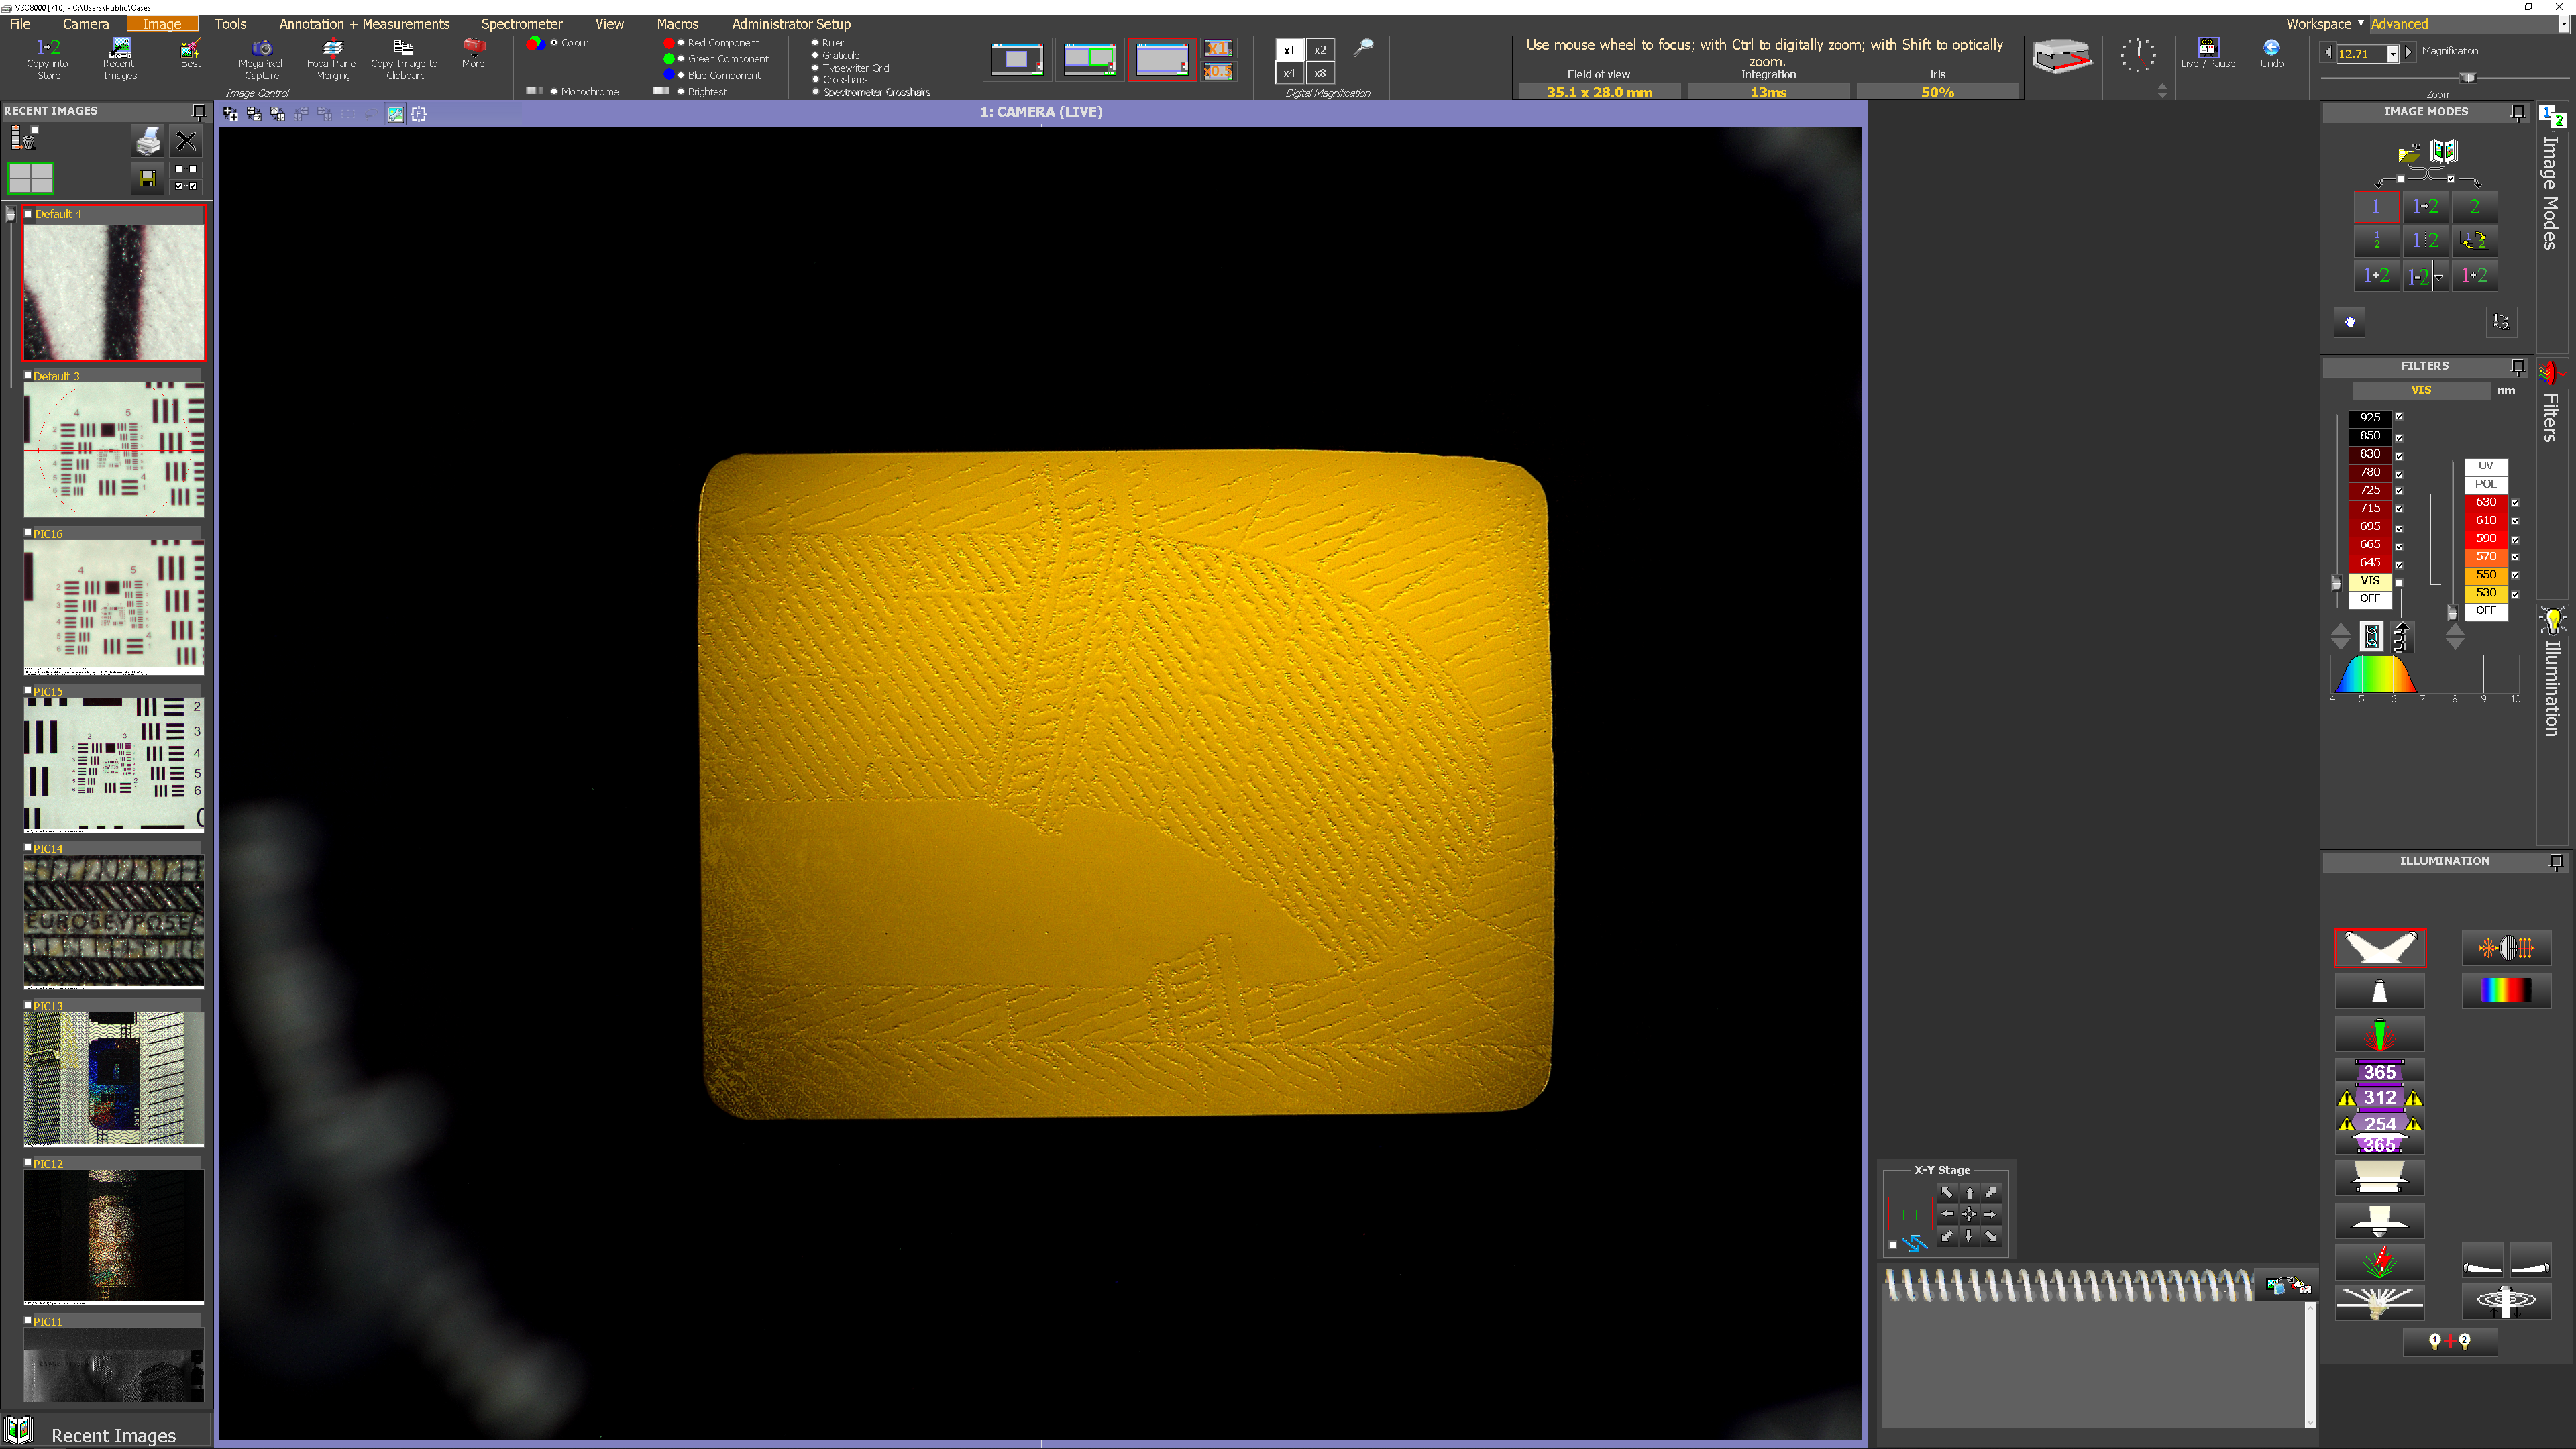Select image mode 1→2 button
This screenshot has width=2576, height=1449.
(2425, 207)
